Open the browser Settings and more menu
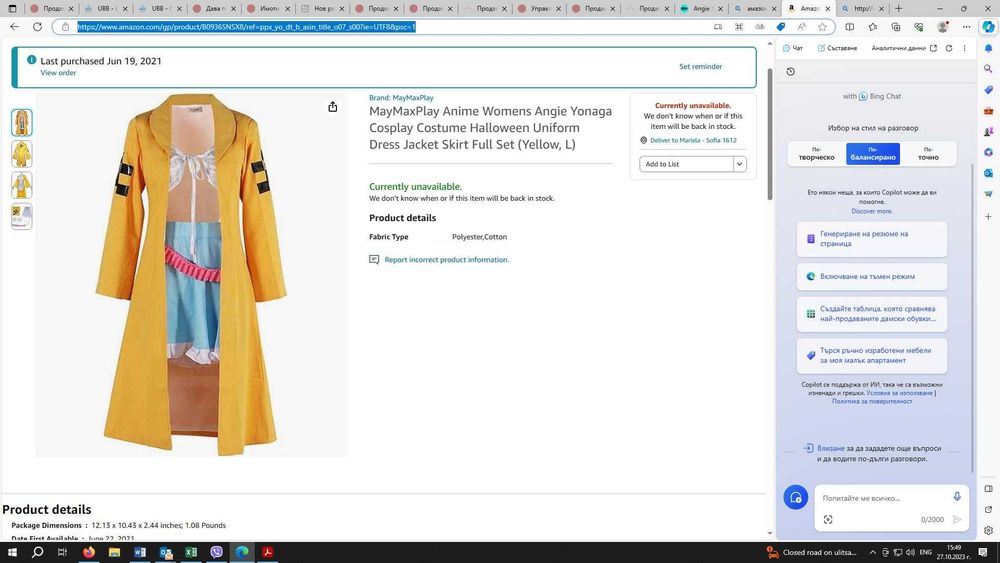Viewport: 1000px width, 563px height. tap(966, 27)
